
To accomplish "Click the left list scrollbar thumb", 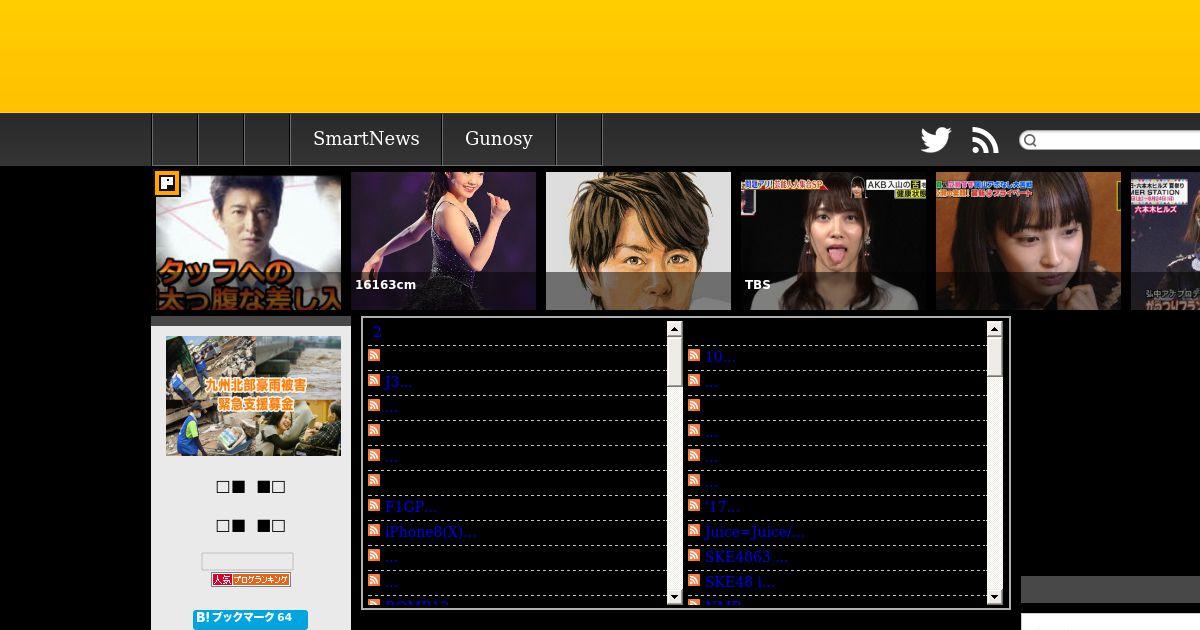I will click(674, 361).
